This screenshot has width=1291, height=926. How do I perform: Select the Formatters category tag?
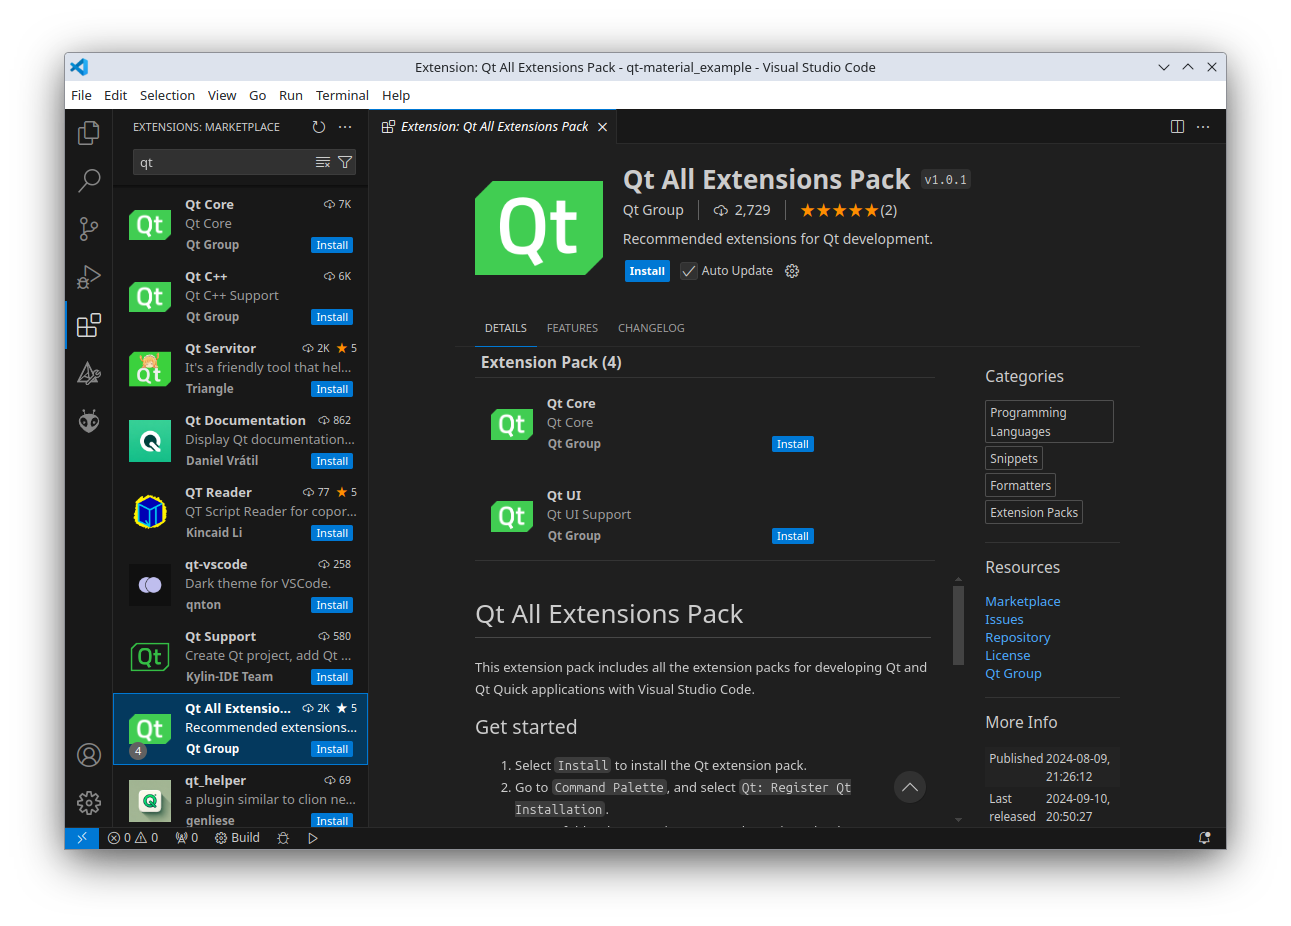pos(1020,485)
